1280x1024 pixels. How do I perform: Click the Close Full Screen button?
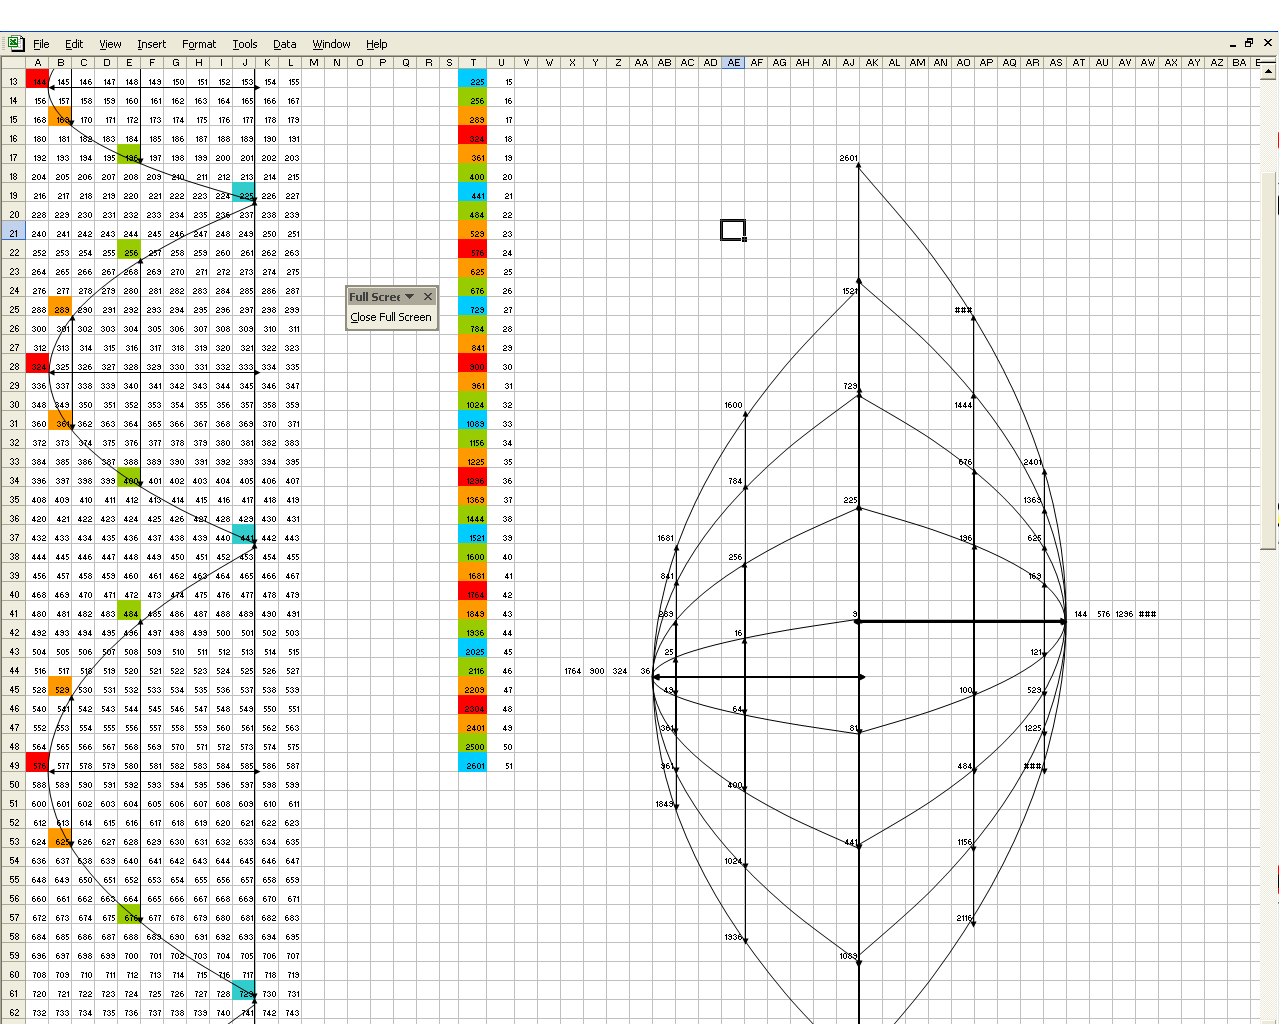(391, 317)
